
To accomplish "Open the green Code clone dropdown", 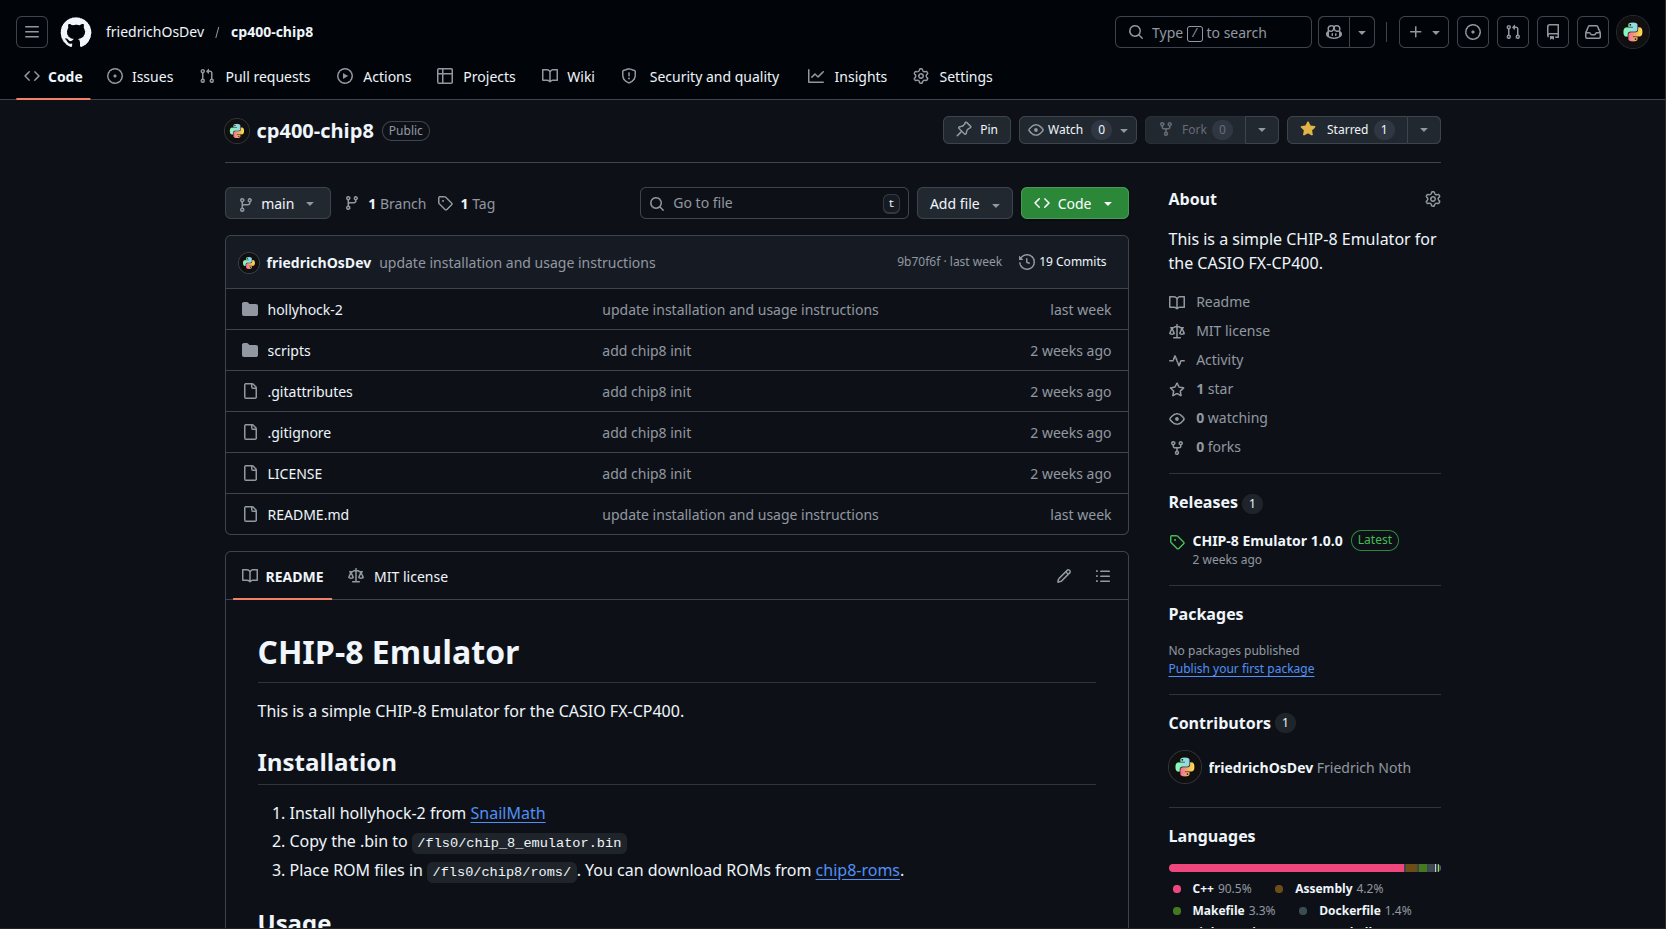I will [x=1075, y=204].
